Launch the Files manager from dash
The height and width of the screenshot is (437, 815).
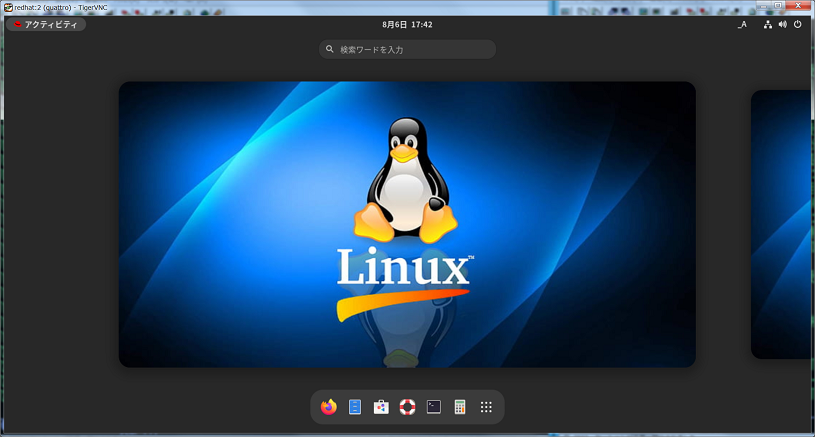click(355, 407)
